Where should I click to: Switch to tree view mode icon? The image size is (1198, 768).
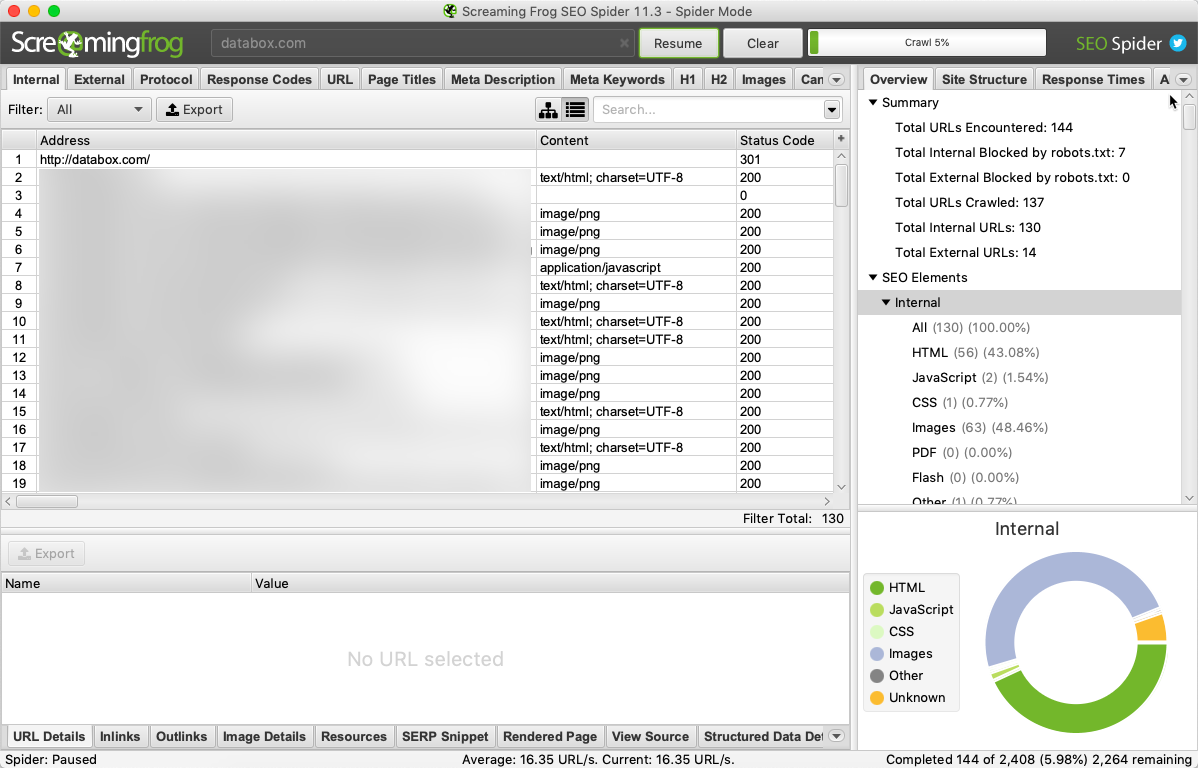click(548, 110)
